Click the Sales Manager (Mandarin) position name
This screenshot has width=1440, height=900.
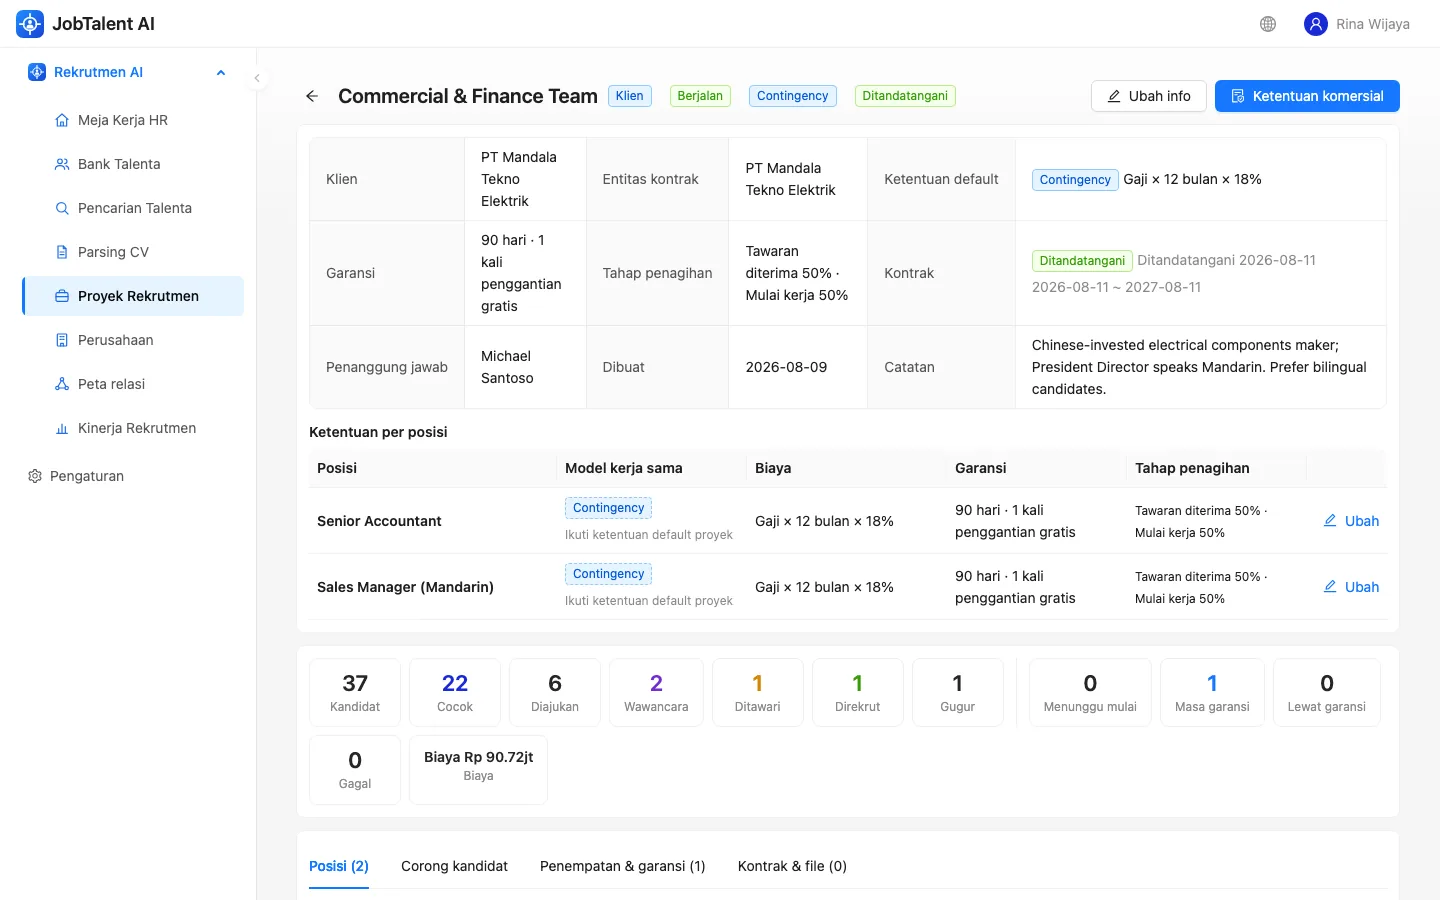point(405,587)
